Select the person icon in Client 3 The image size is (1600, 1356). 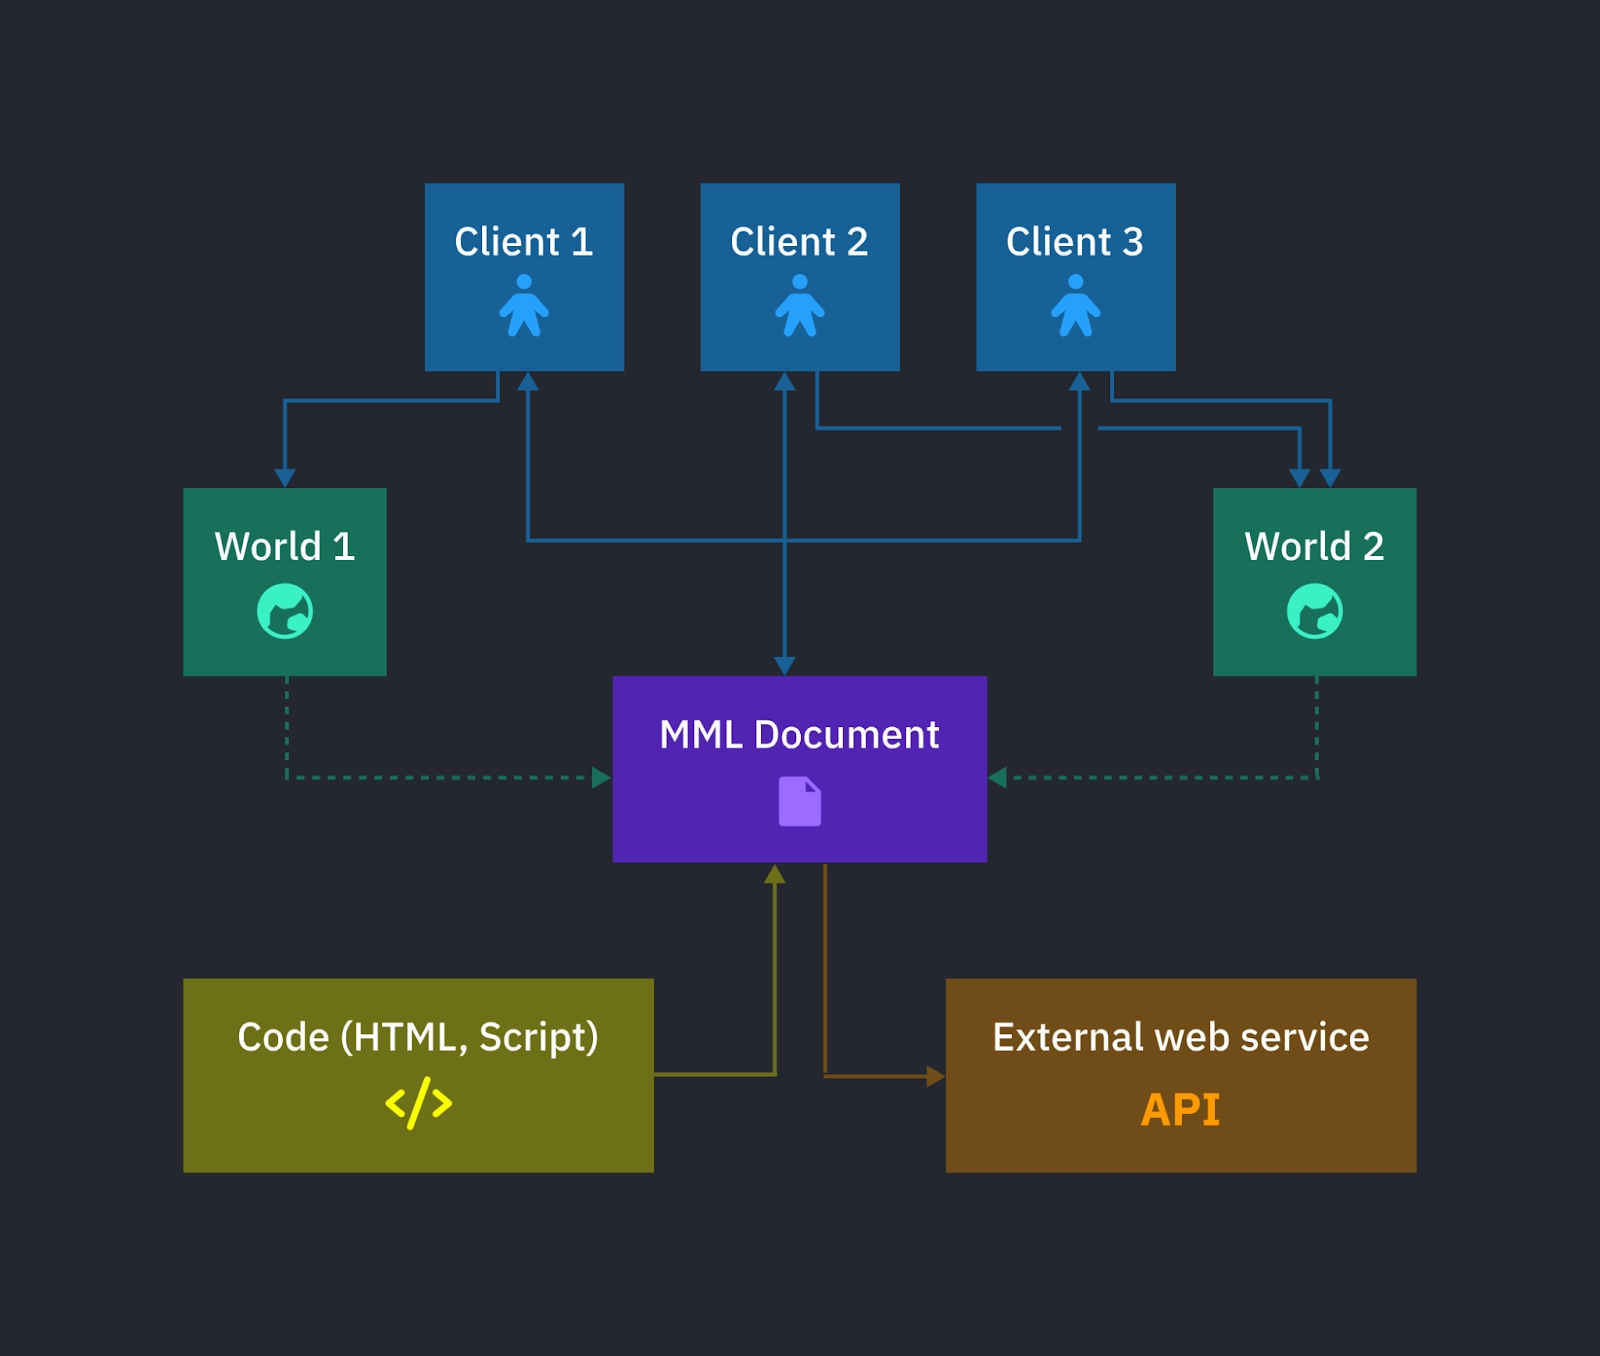[x=1075, y=306]
